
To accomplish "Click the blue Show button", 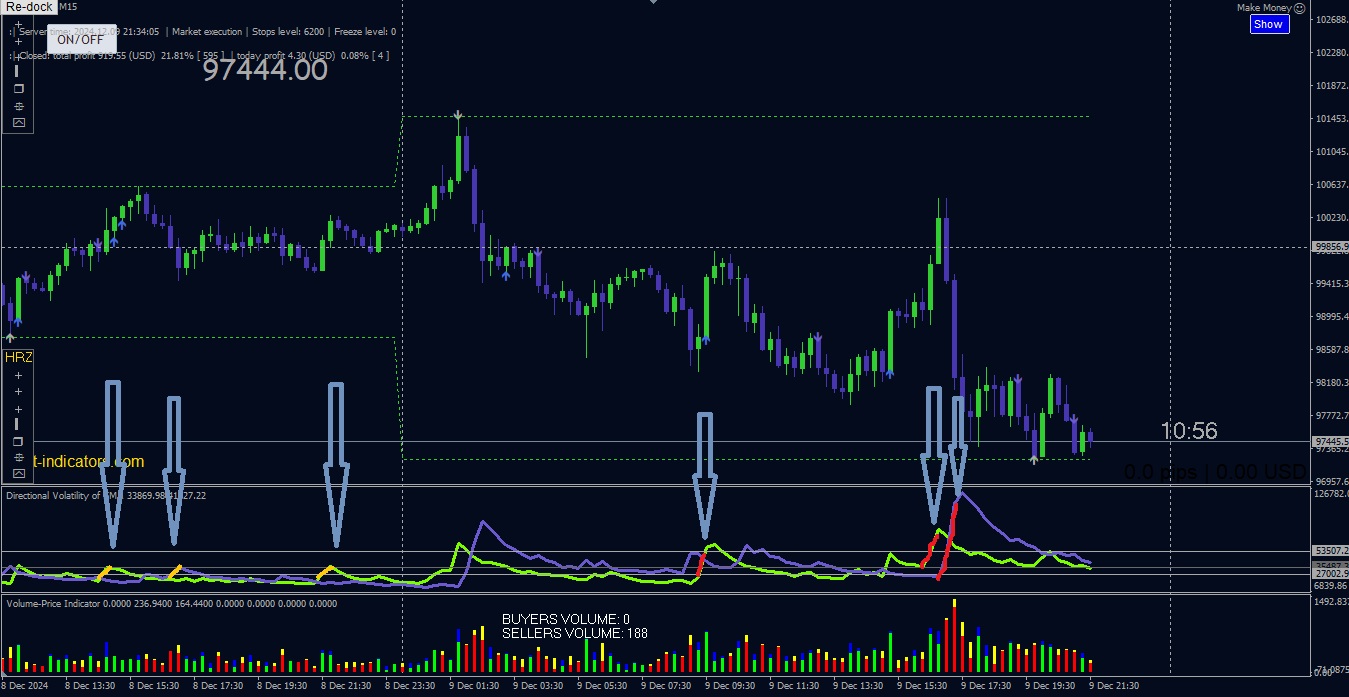I will pyautogui.click(x=1268, y=24).
